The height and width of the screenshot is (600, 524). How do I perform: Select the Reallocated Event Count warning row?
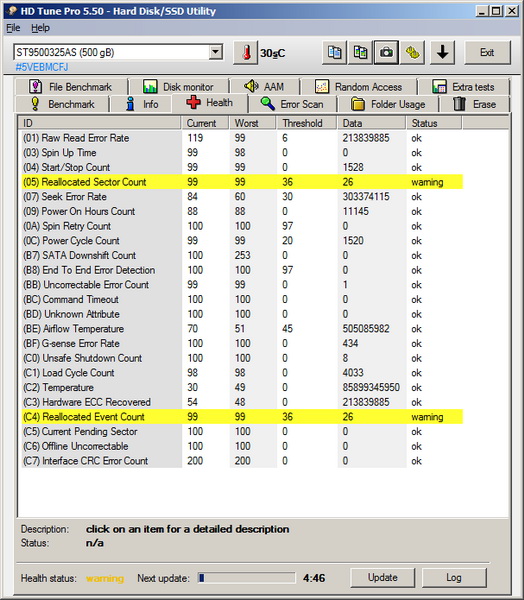(x=242, y=417)
